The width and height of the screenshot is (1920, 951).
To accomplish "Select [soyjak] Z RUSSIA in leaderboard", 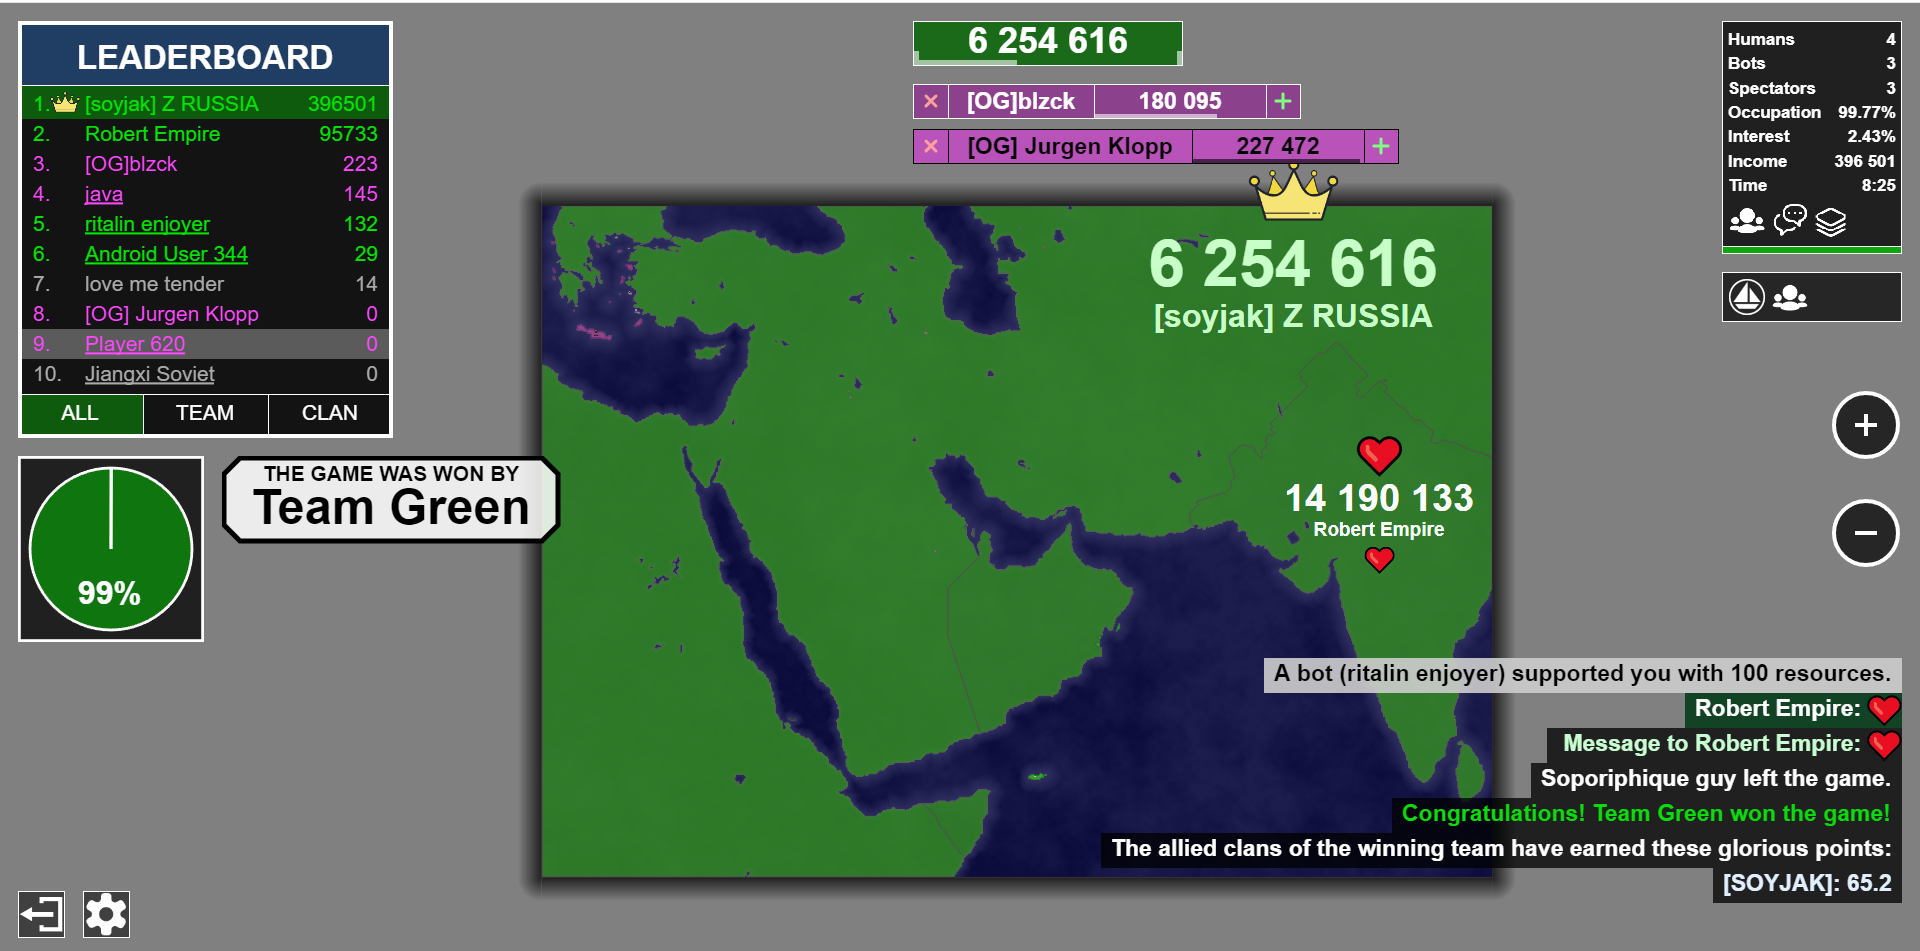I will tap(205, 104).
